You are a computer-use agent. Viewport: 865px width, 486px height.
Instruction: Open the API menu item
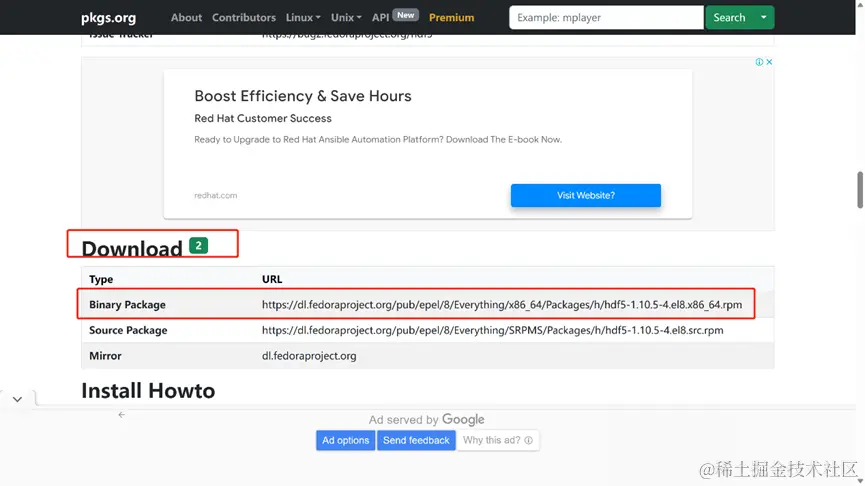380,18
